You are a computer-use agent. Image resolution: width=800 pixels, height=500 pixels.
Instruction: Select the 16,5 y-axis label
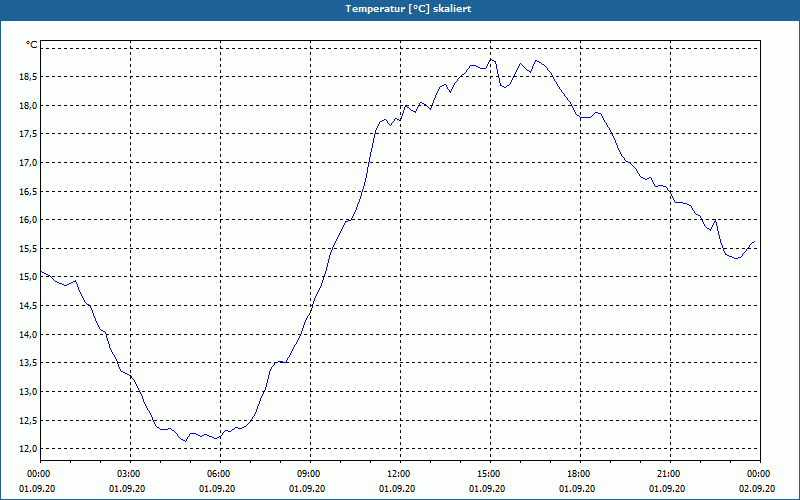pos(29,191)
